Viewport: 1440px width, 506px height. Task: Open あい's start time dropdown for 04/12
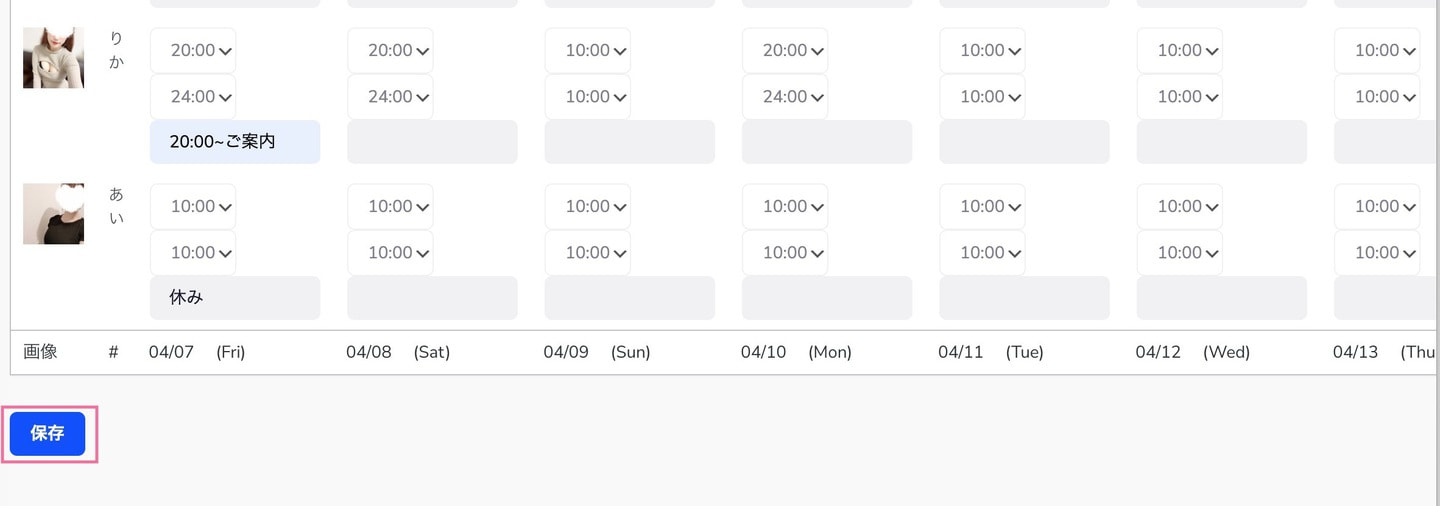[1180, 207]
